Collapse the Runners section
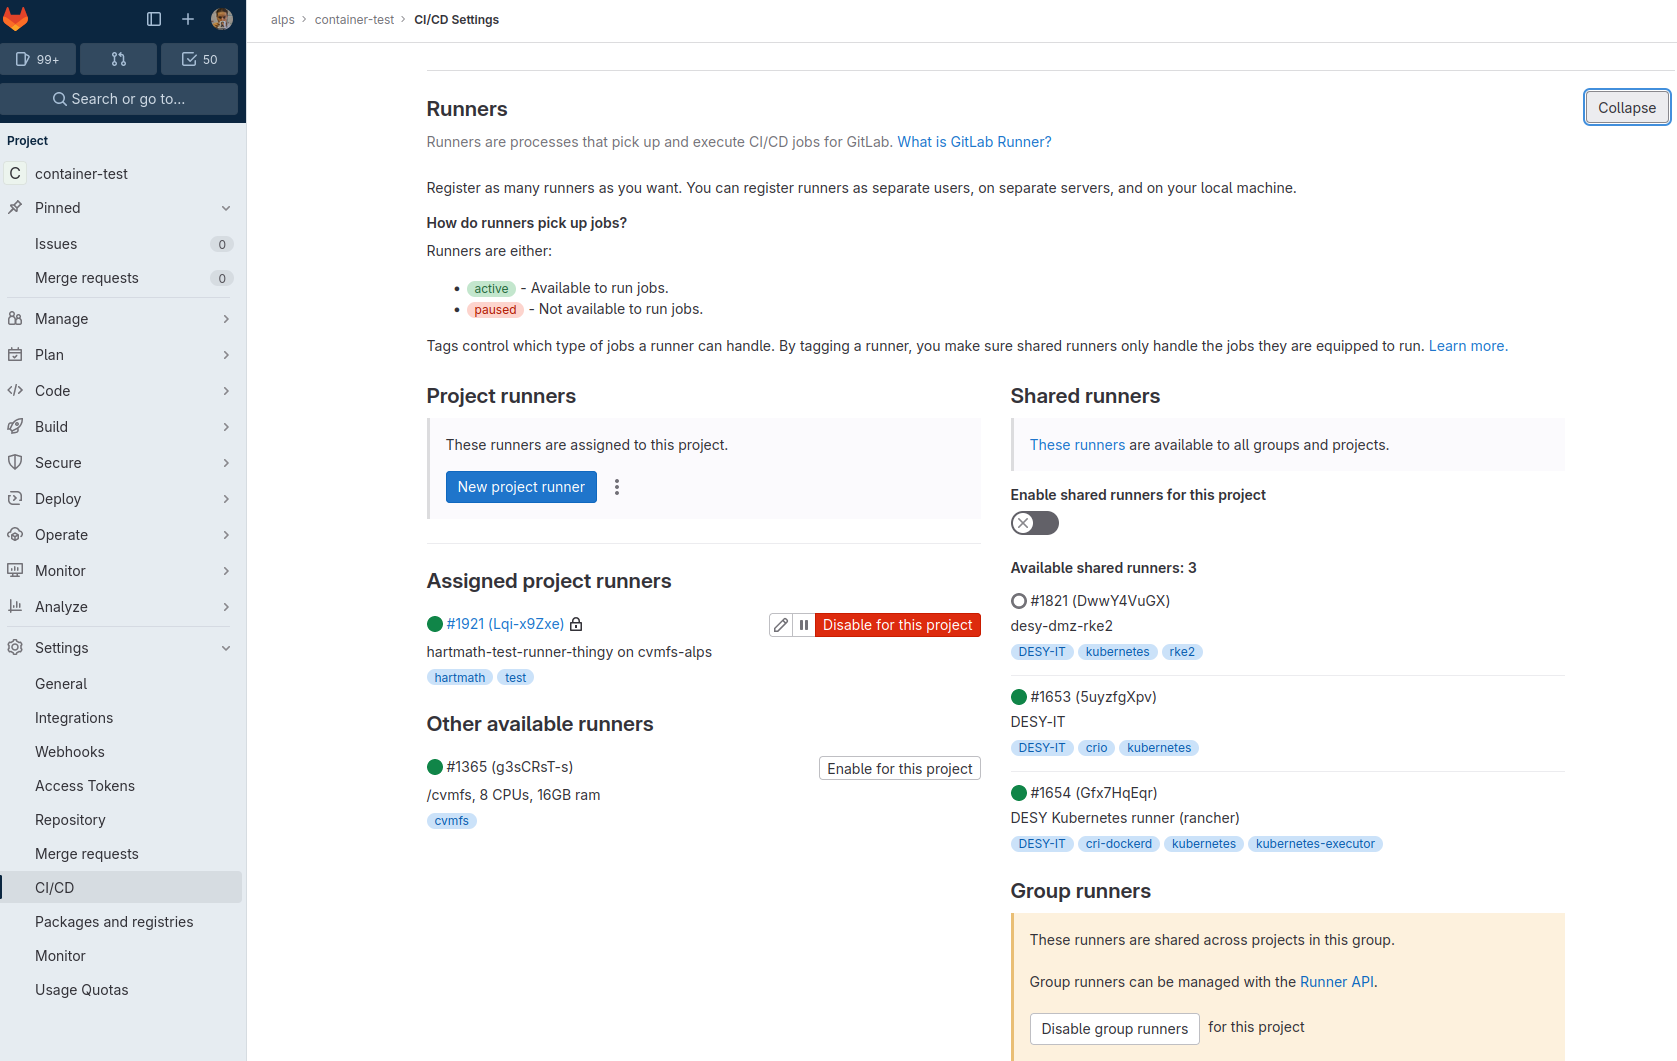The image size is (1677, 1061). click(x=1626, y=108)
